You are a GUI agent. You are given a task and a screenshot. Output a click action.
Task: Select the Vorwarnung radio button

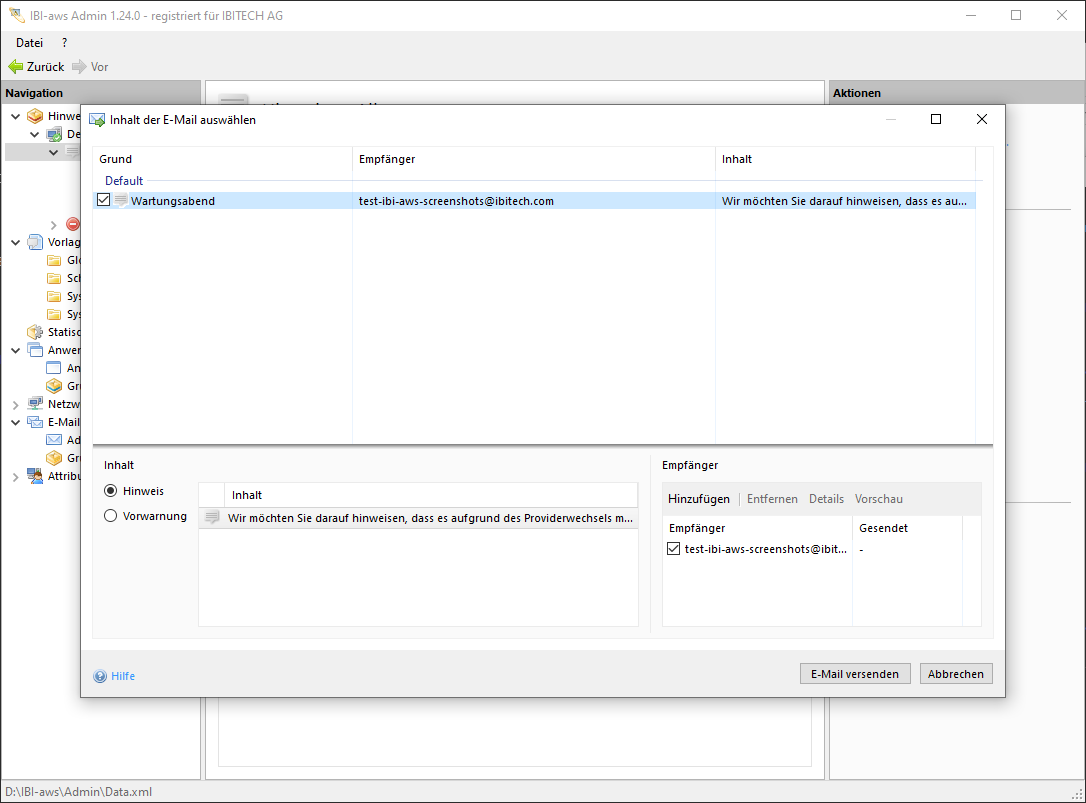tap(111, 516)
